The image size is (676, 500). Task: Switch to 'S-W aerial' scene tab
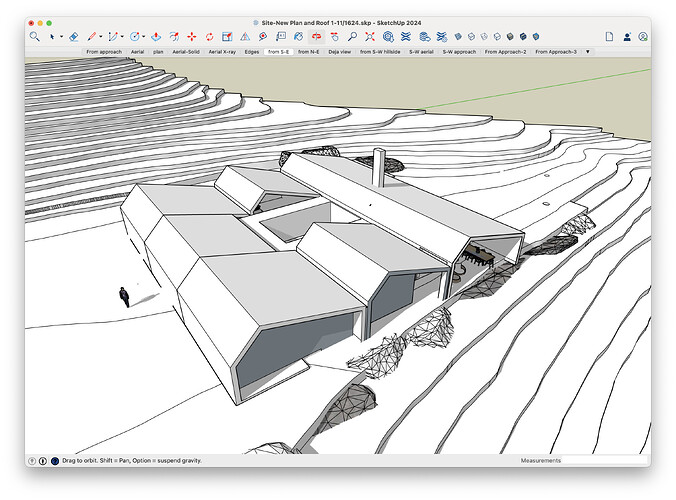click(x=421, y=52)
